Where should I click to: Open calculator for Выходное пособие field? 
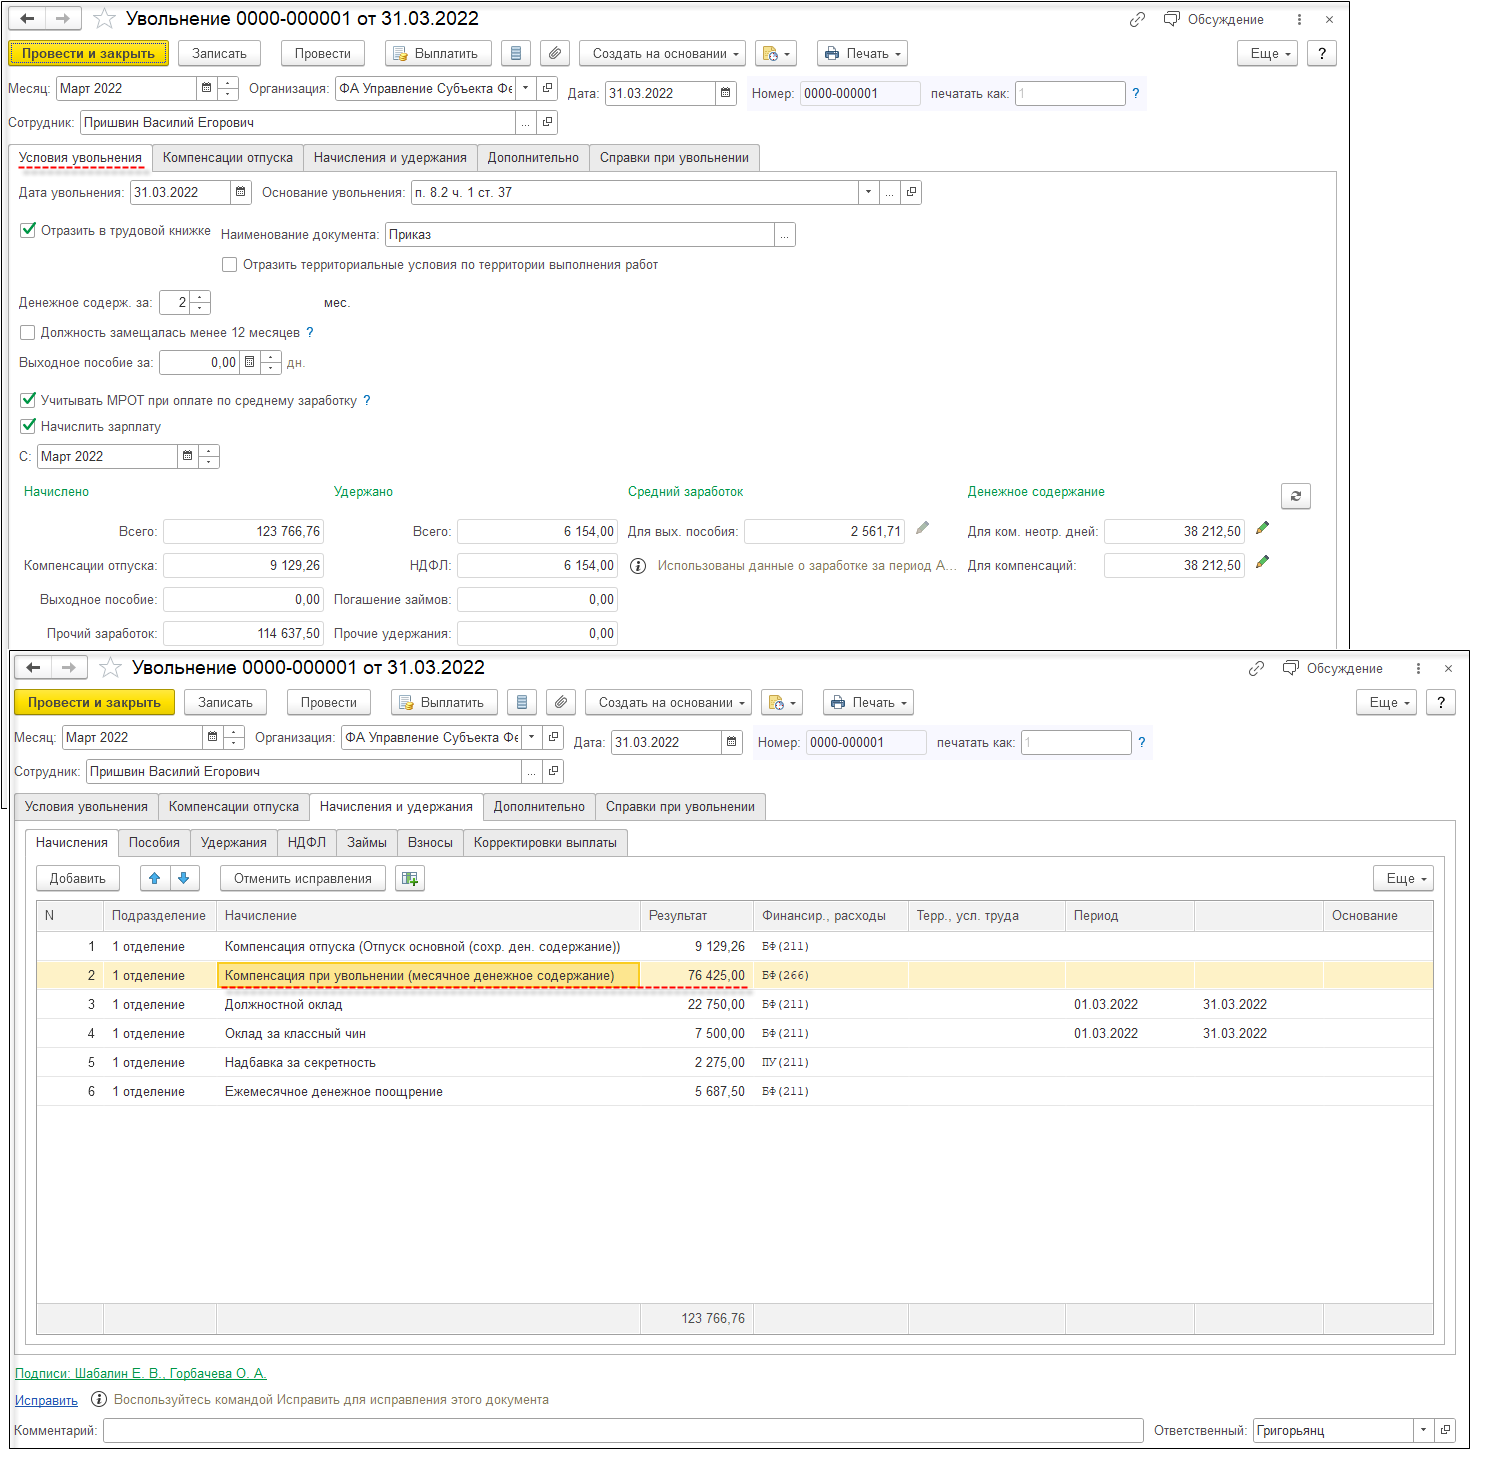[x=250, y=362]
